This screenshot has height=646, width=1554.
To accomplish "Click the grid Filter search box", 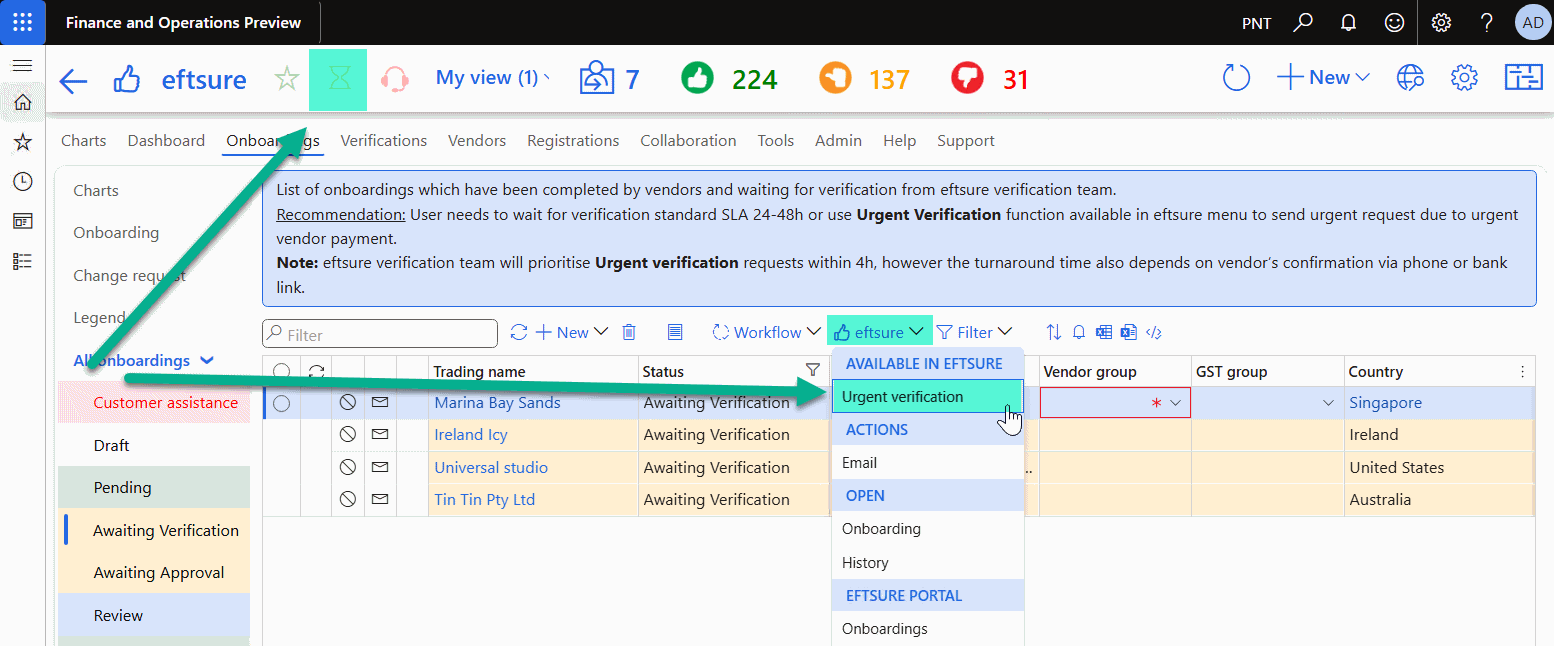I will [x=380, y=334].
